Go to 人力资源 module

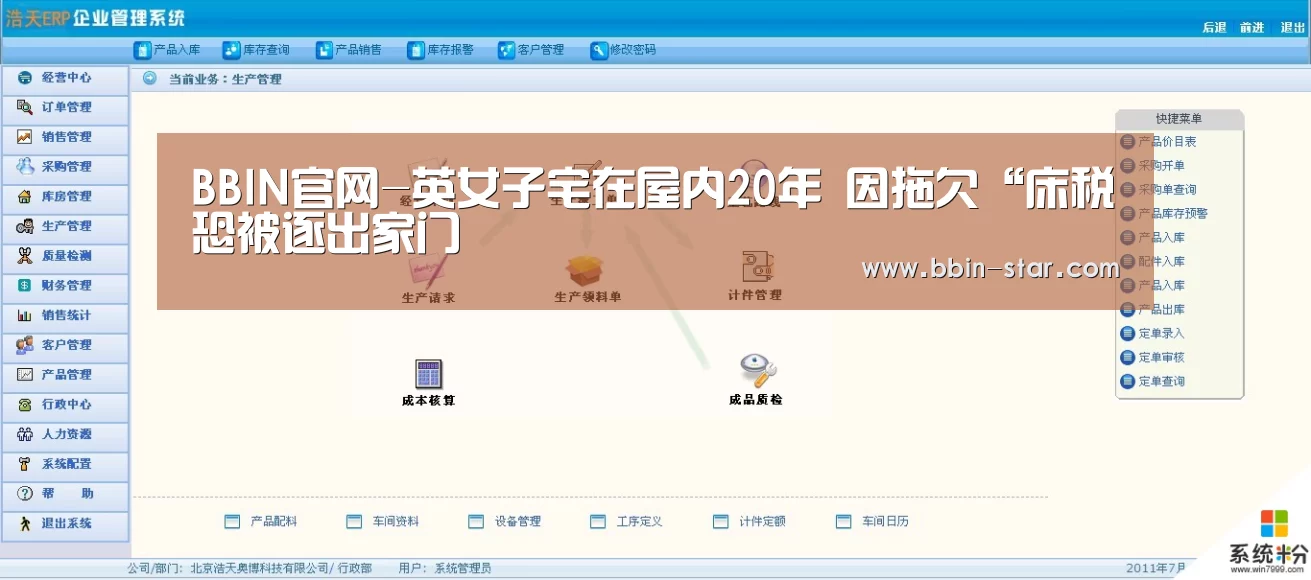(x=65, y=435)
